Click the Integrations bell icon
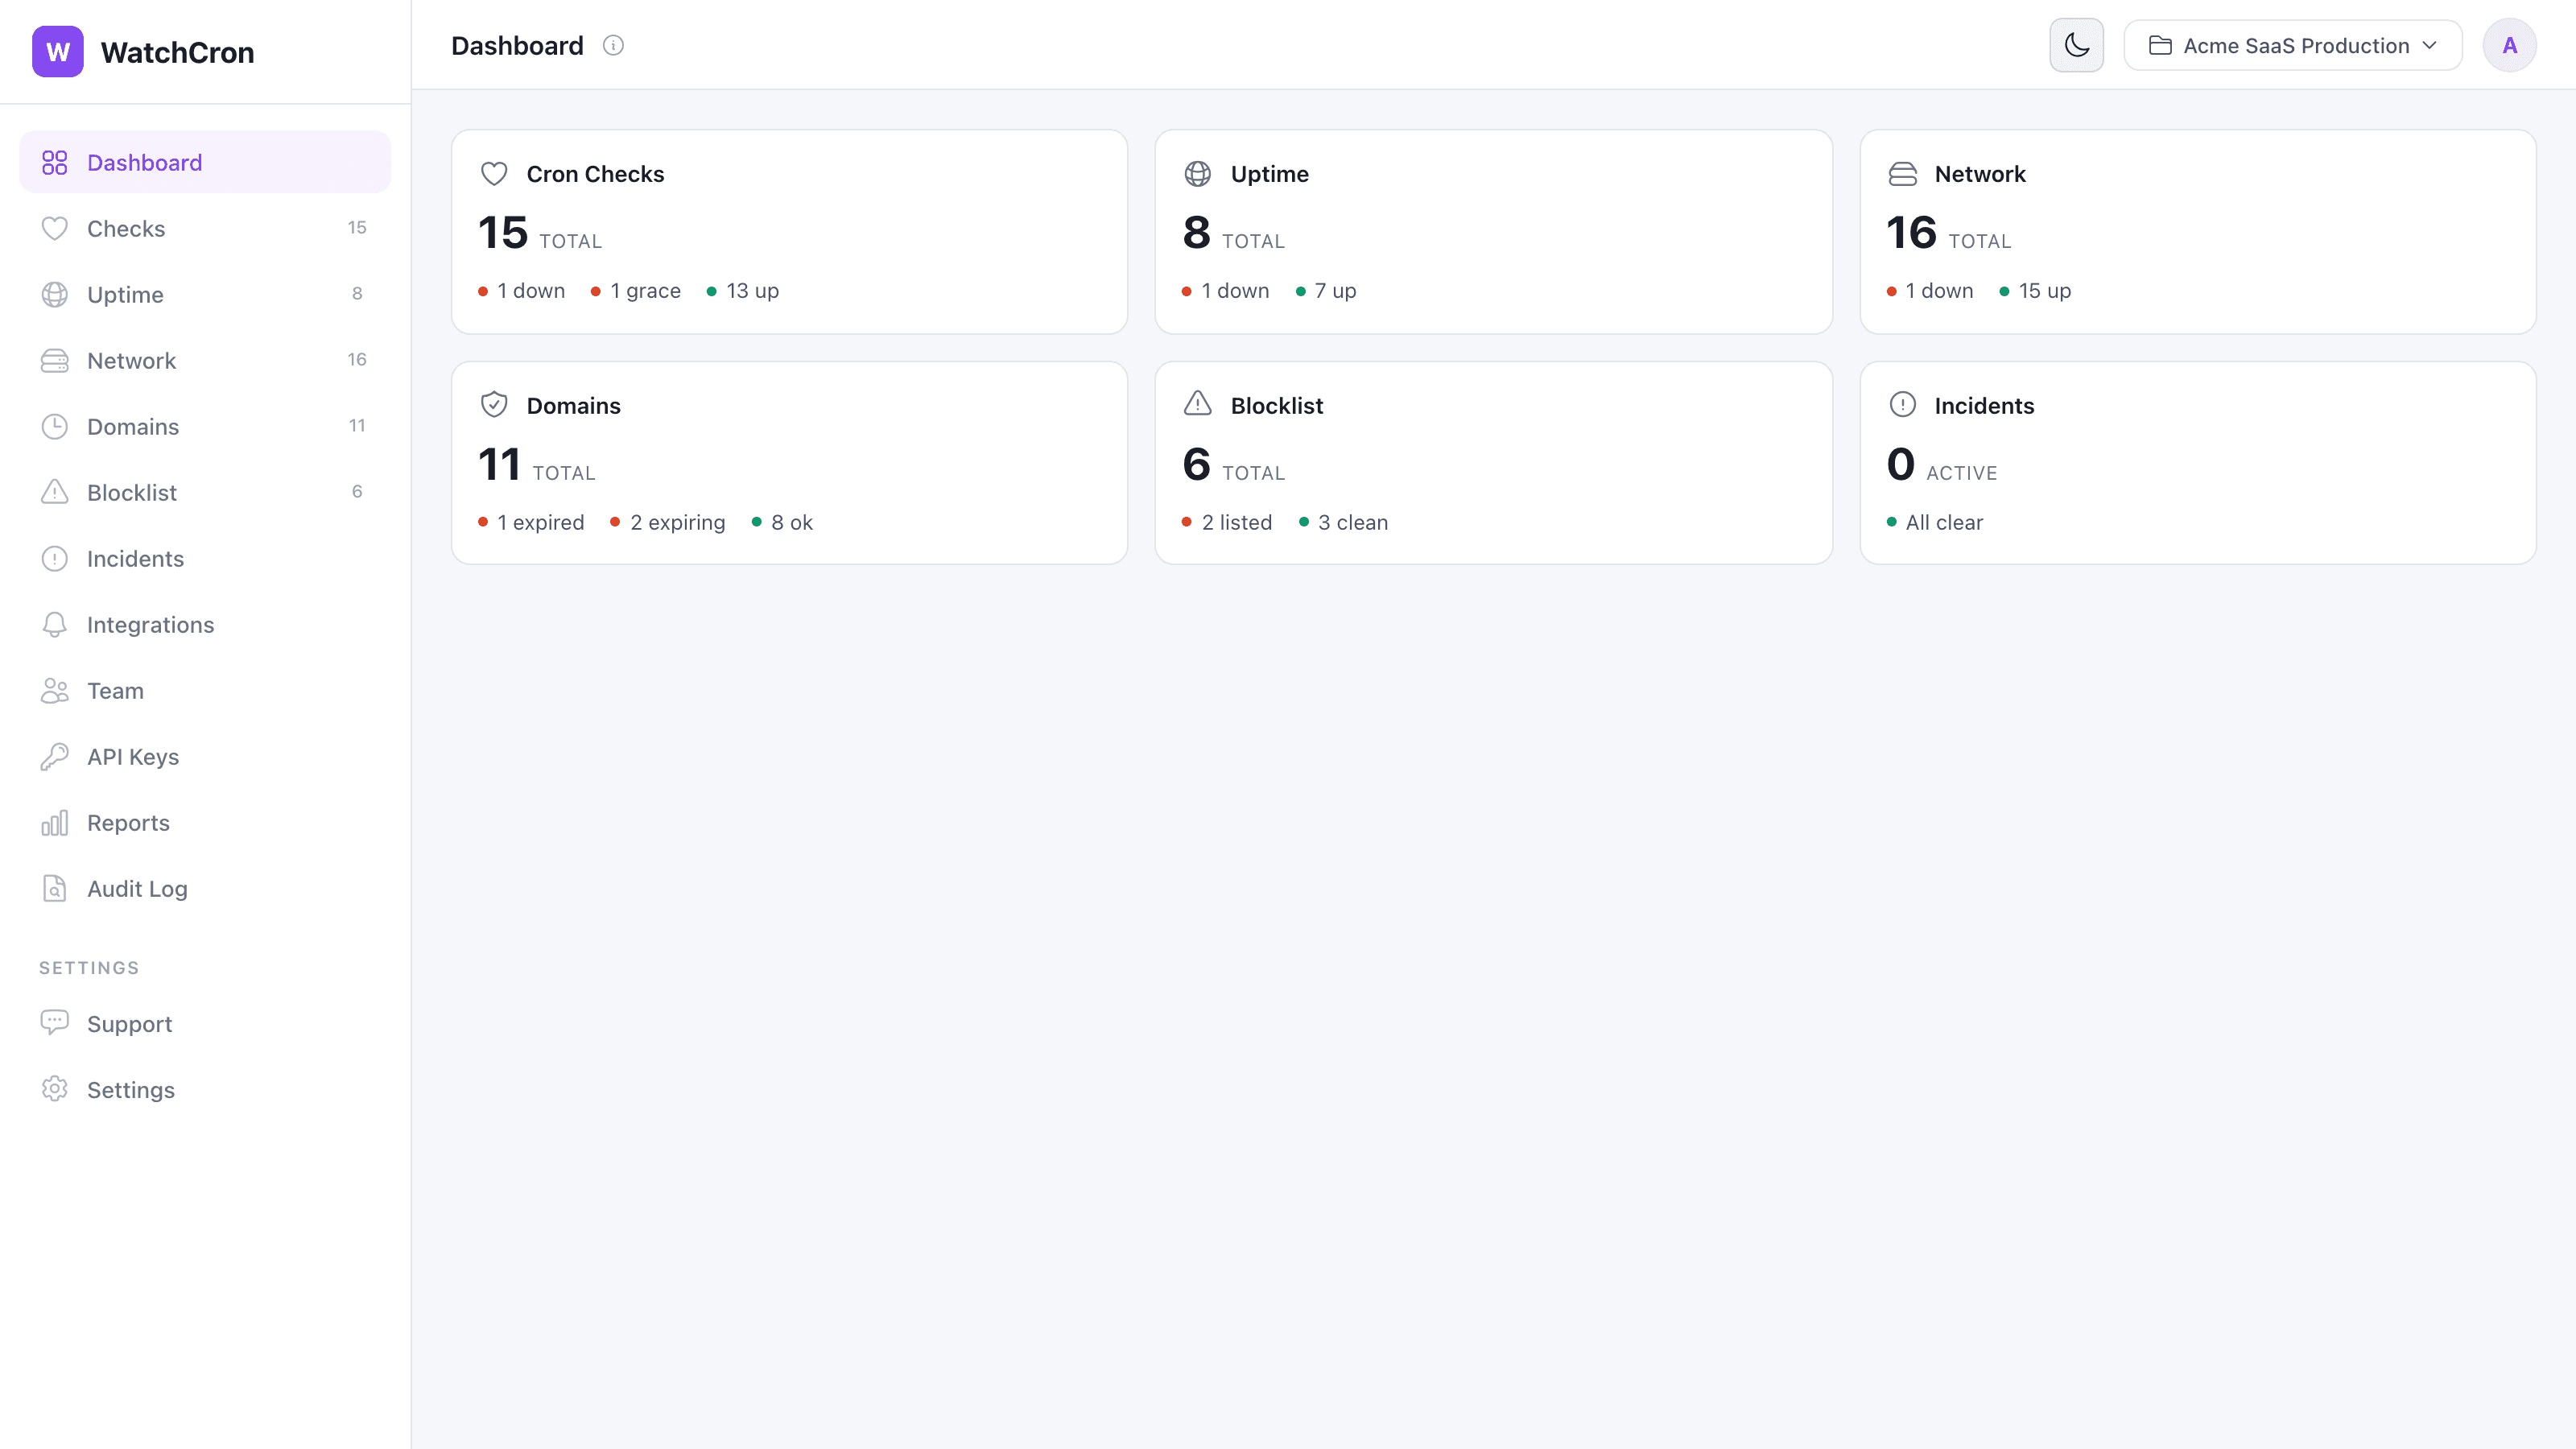Viewport: 2576px width, 1449px height. click(x=55, y=624)
